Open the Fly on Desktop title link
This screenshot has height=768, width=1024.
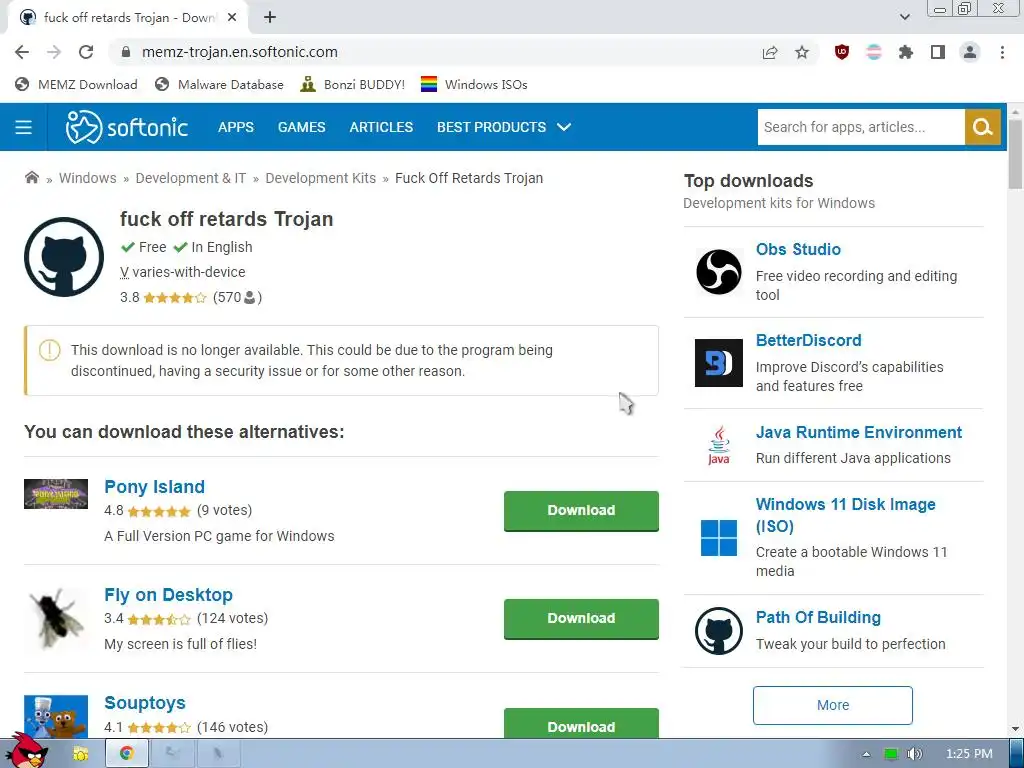[168, 595]
